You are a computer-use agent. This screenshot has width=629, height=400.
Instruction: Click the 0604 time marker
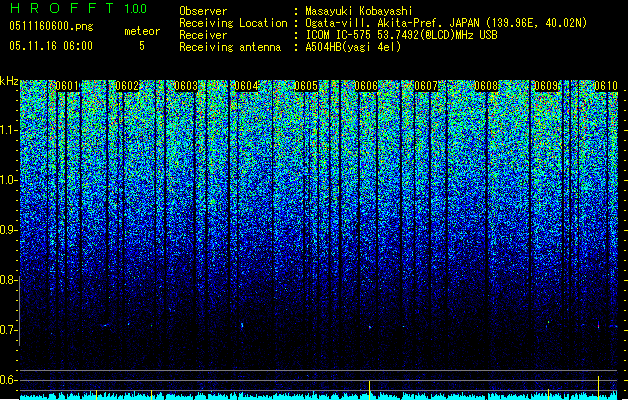pyautogui.click(x=246, y=86)
